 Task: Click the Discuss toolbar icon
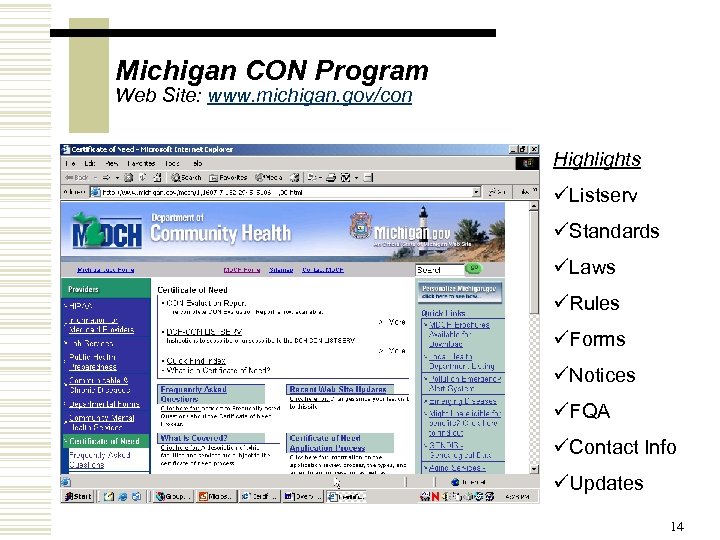(368, 178)
